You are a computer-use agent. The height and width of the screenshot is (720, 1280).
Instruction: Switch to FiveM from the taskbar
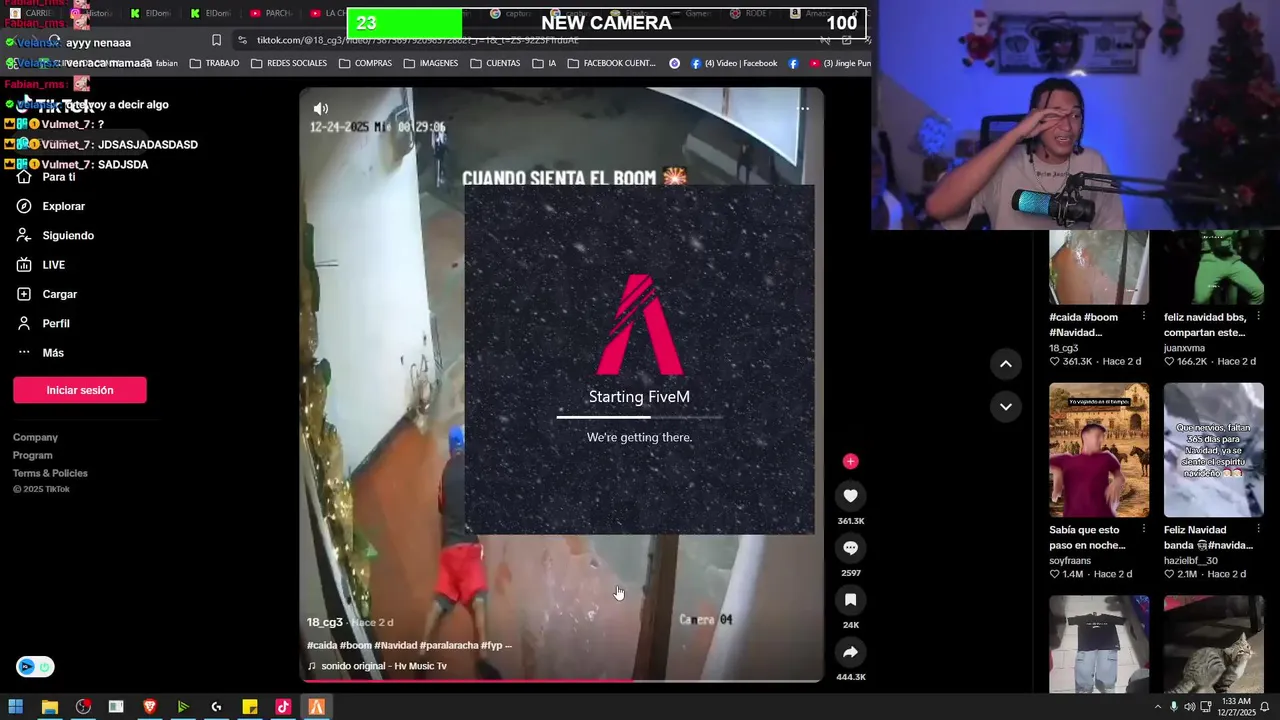pos(316,707)
